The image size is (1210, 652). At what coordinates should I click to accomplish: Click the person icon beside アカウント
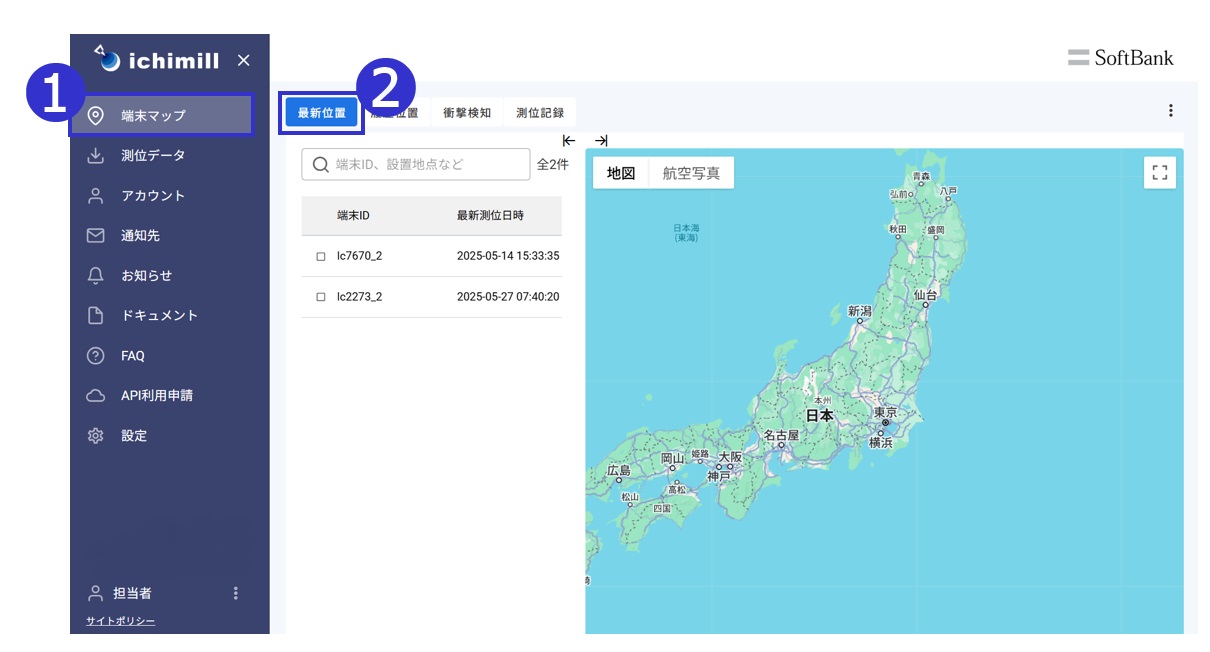pos(96,196)
